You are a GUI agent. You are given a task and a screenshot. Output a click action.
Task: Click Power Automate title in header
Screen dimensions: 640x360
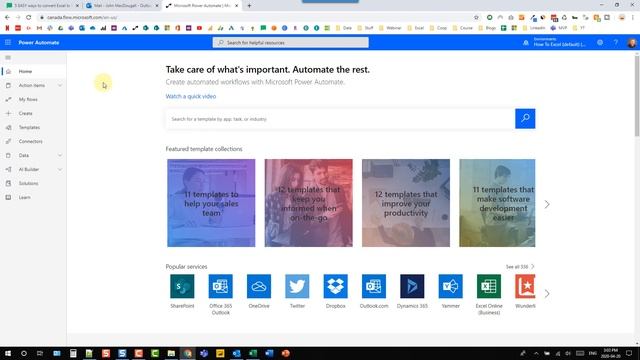[x=39, y=42]
